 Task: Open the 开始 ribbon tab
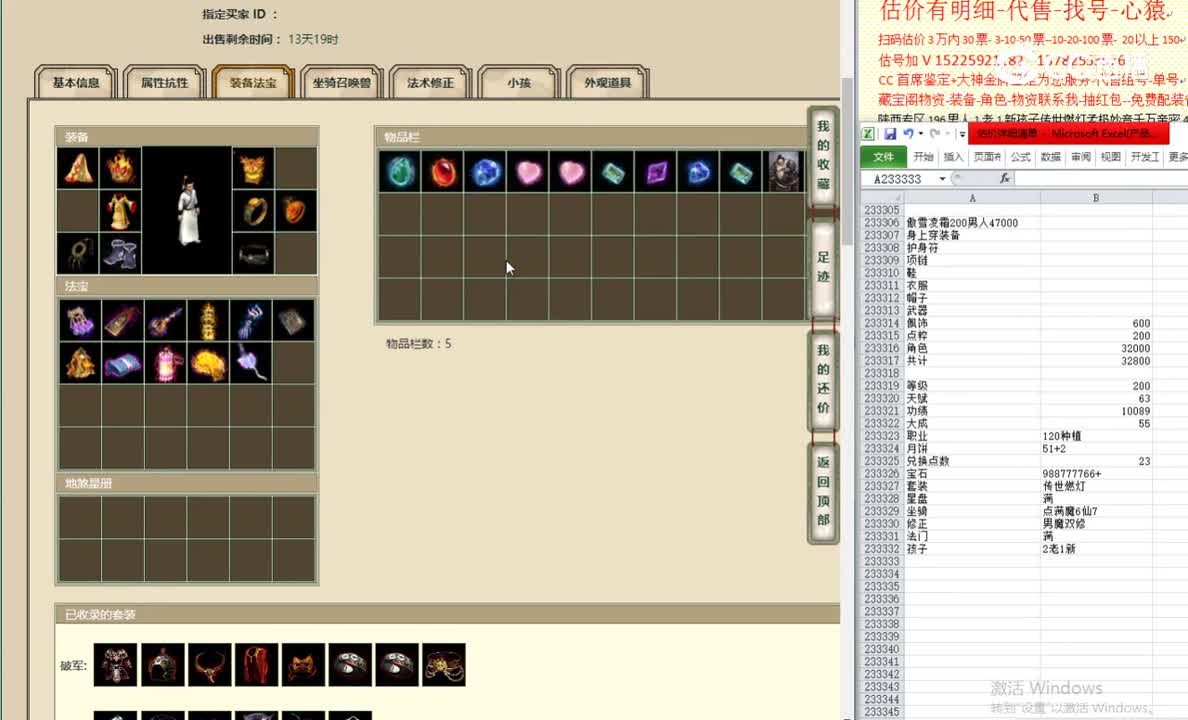(x=923, y=157)
